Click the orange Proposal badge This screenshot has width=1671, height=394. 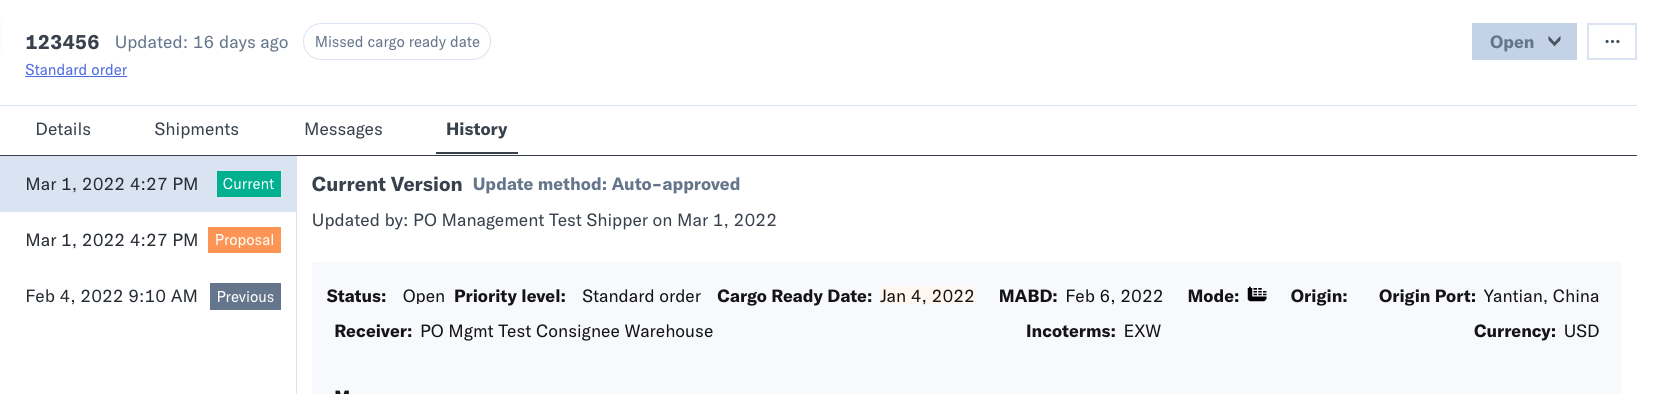pyautogui.click(x=244, y=240)
